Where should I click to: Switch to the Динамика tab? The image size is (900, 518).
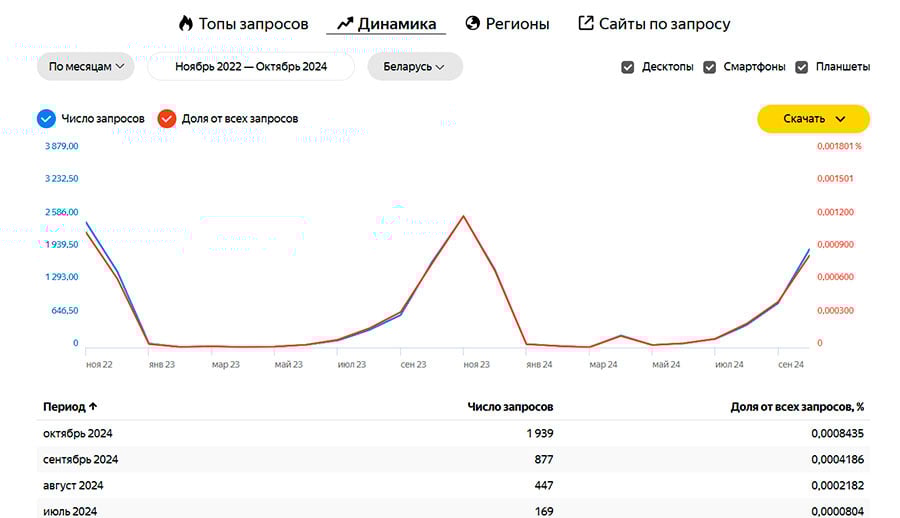[x=386, y=24]
